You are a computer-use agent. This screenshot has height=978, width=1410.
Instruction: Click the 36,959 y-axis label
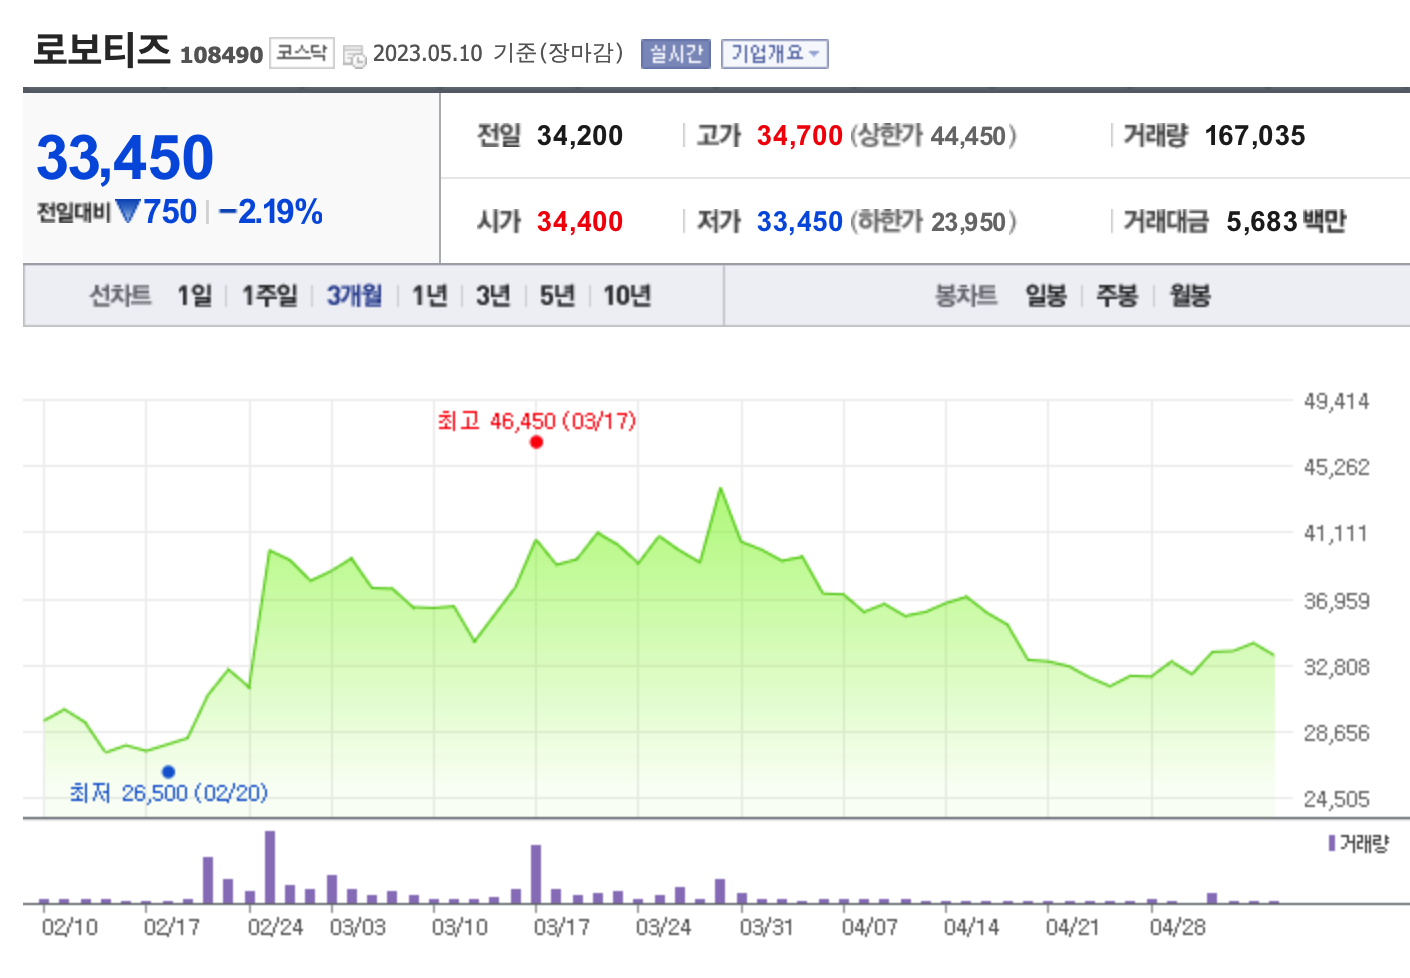(1336, 601)
